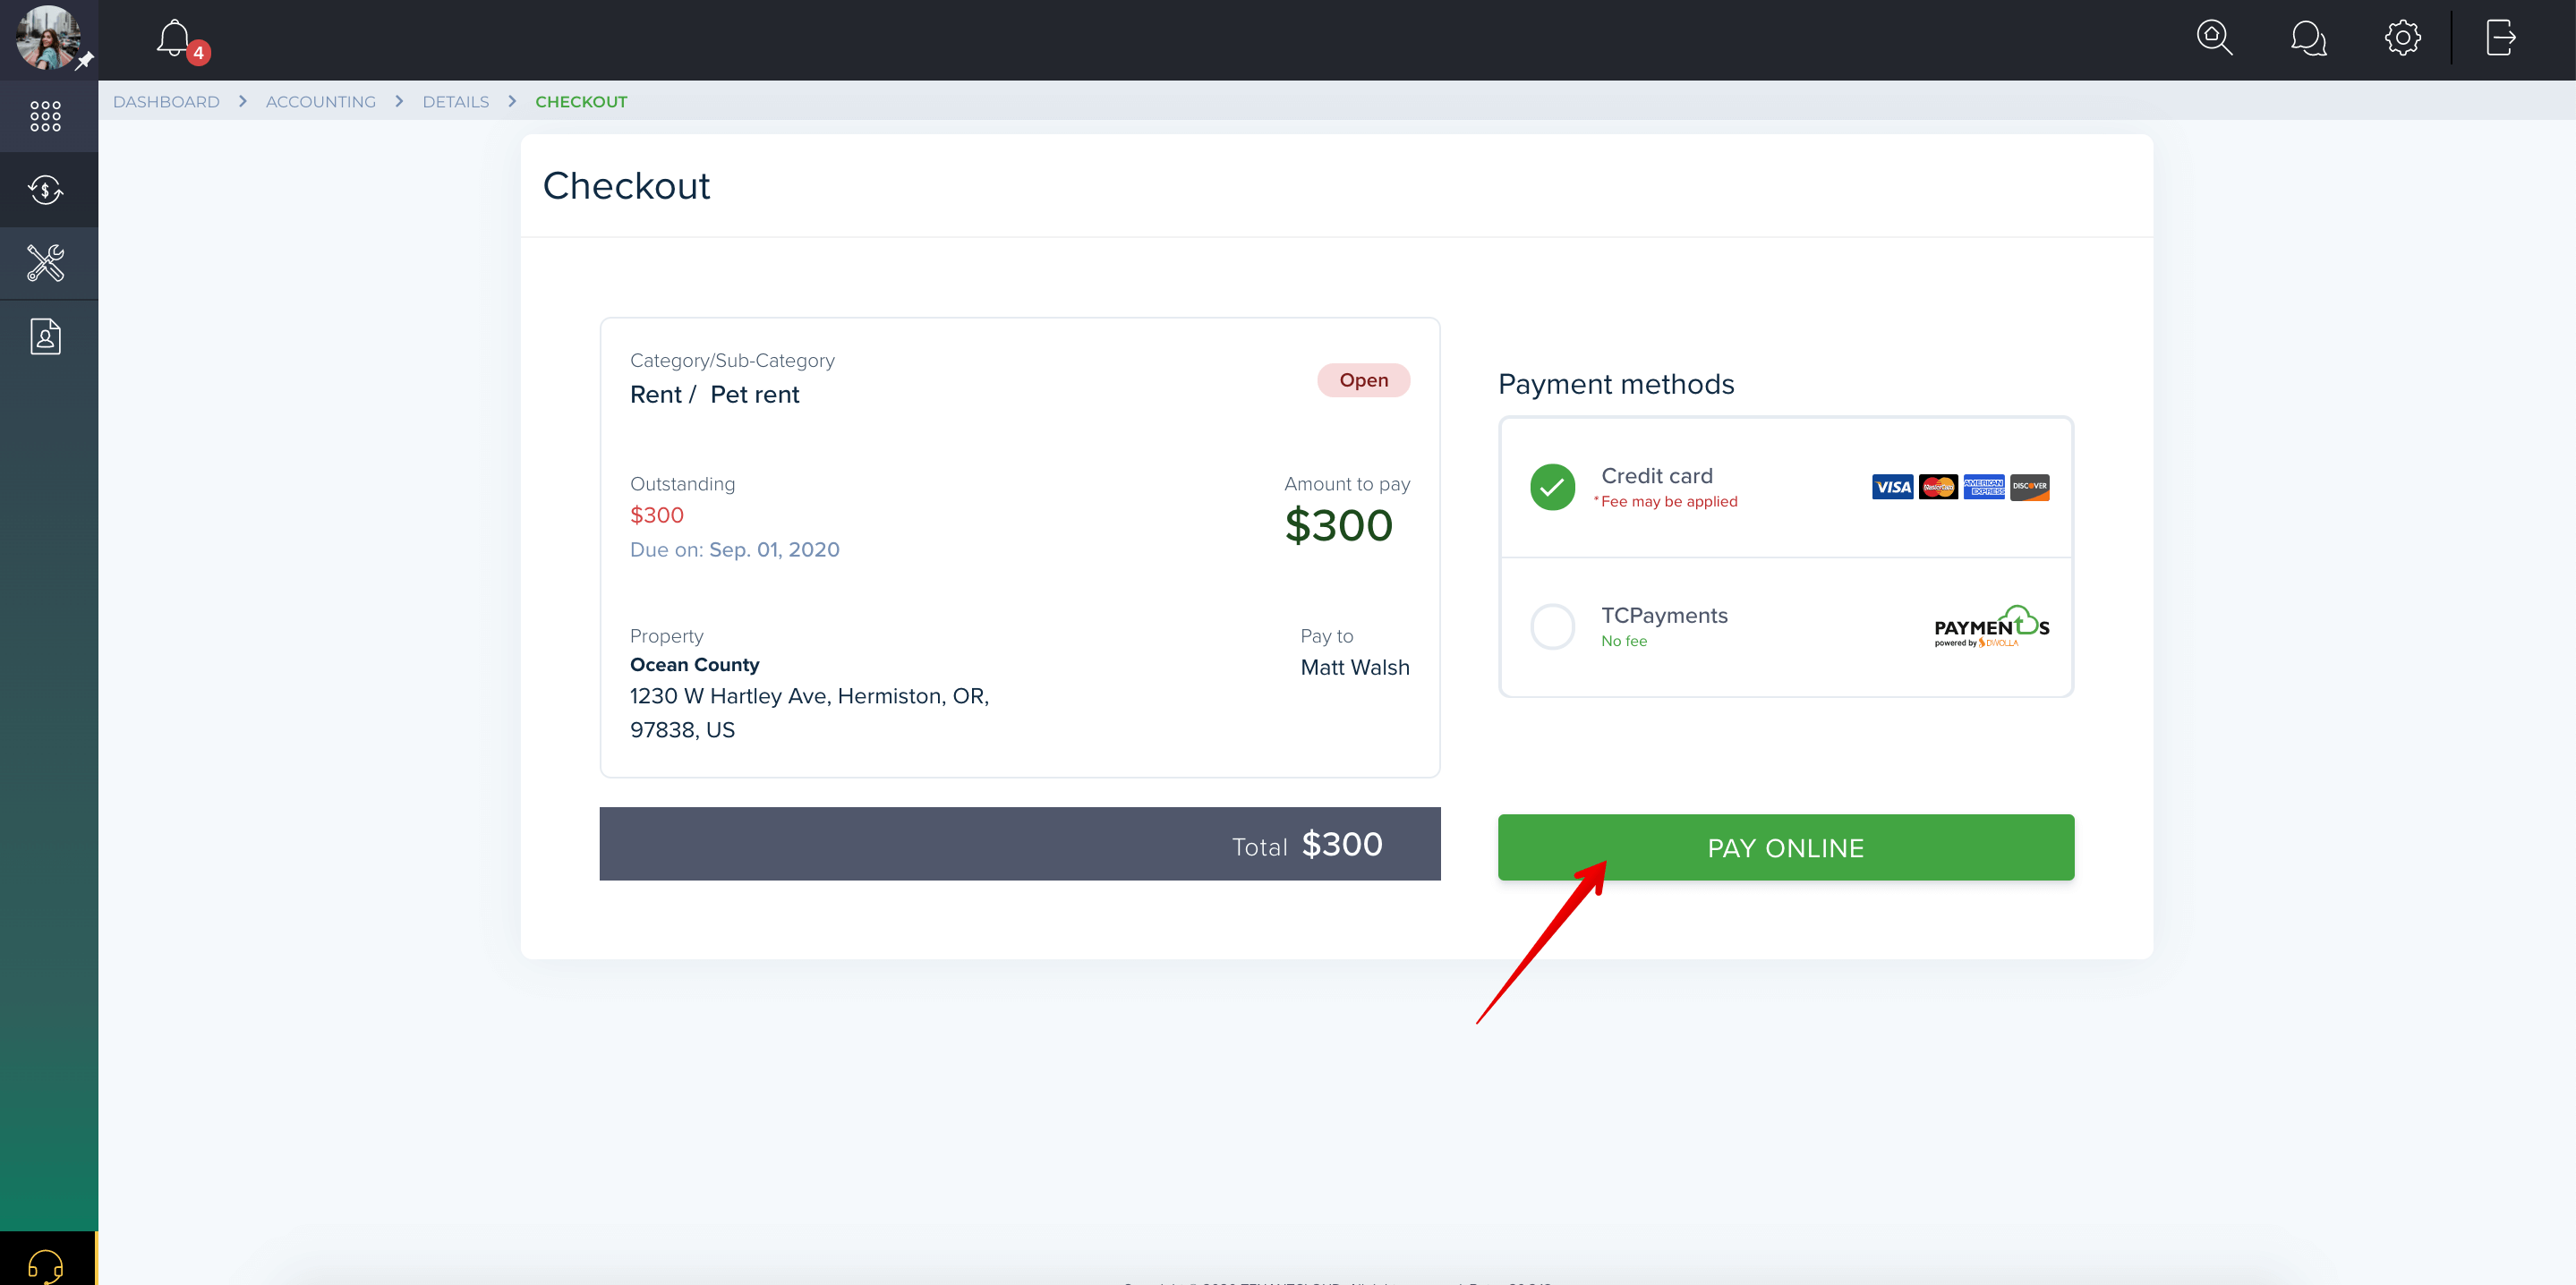This screenshot has height=1285, width=2576.
Task: Open the maintenance tools icon in sidebar
Action: tap(46, 263)
